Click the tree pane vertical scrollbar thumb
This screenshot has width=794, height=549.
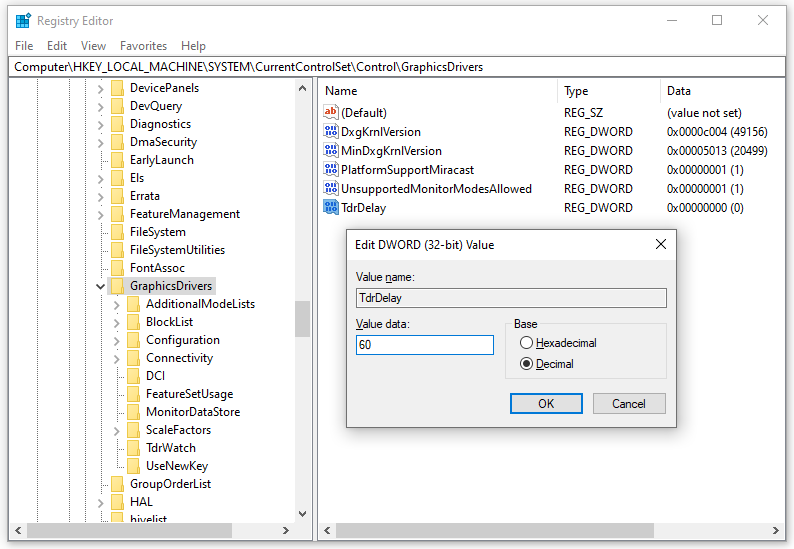303,319
